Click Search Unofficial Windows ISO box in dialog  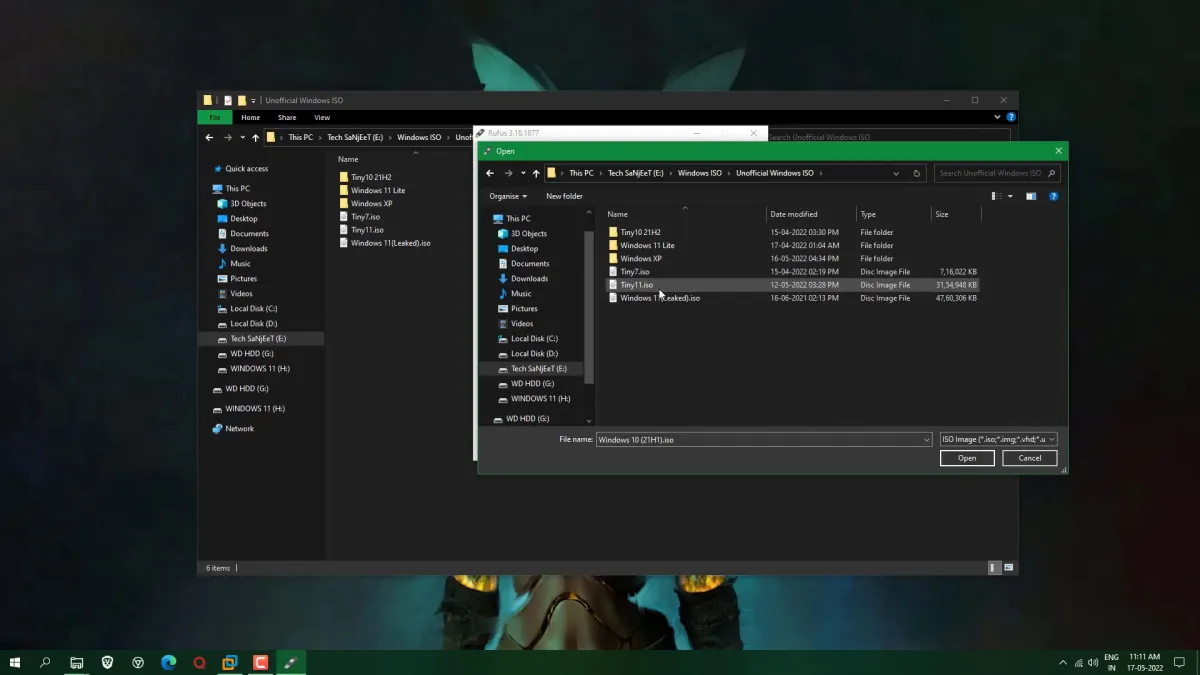(996, 173)
